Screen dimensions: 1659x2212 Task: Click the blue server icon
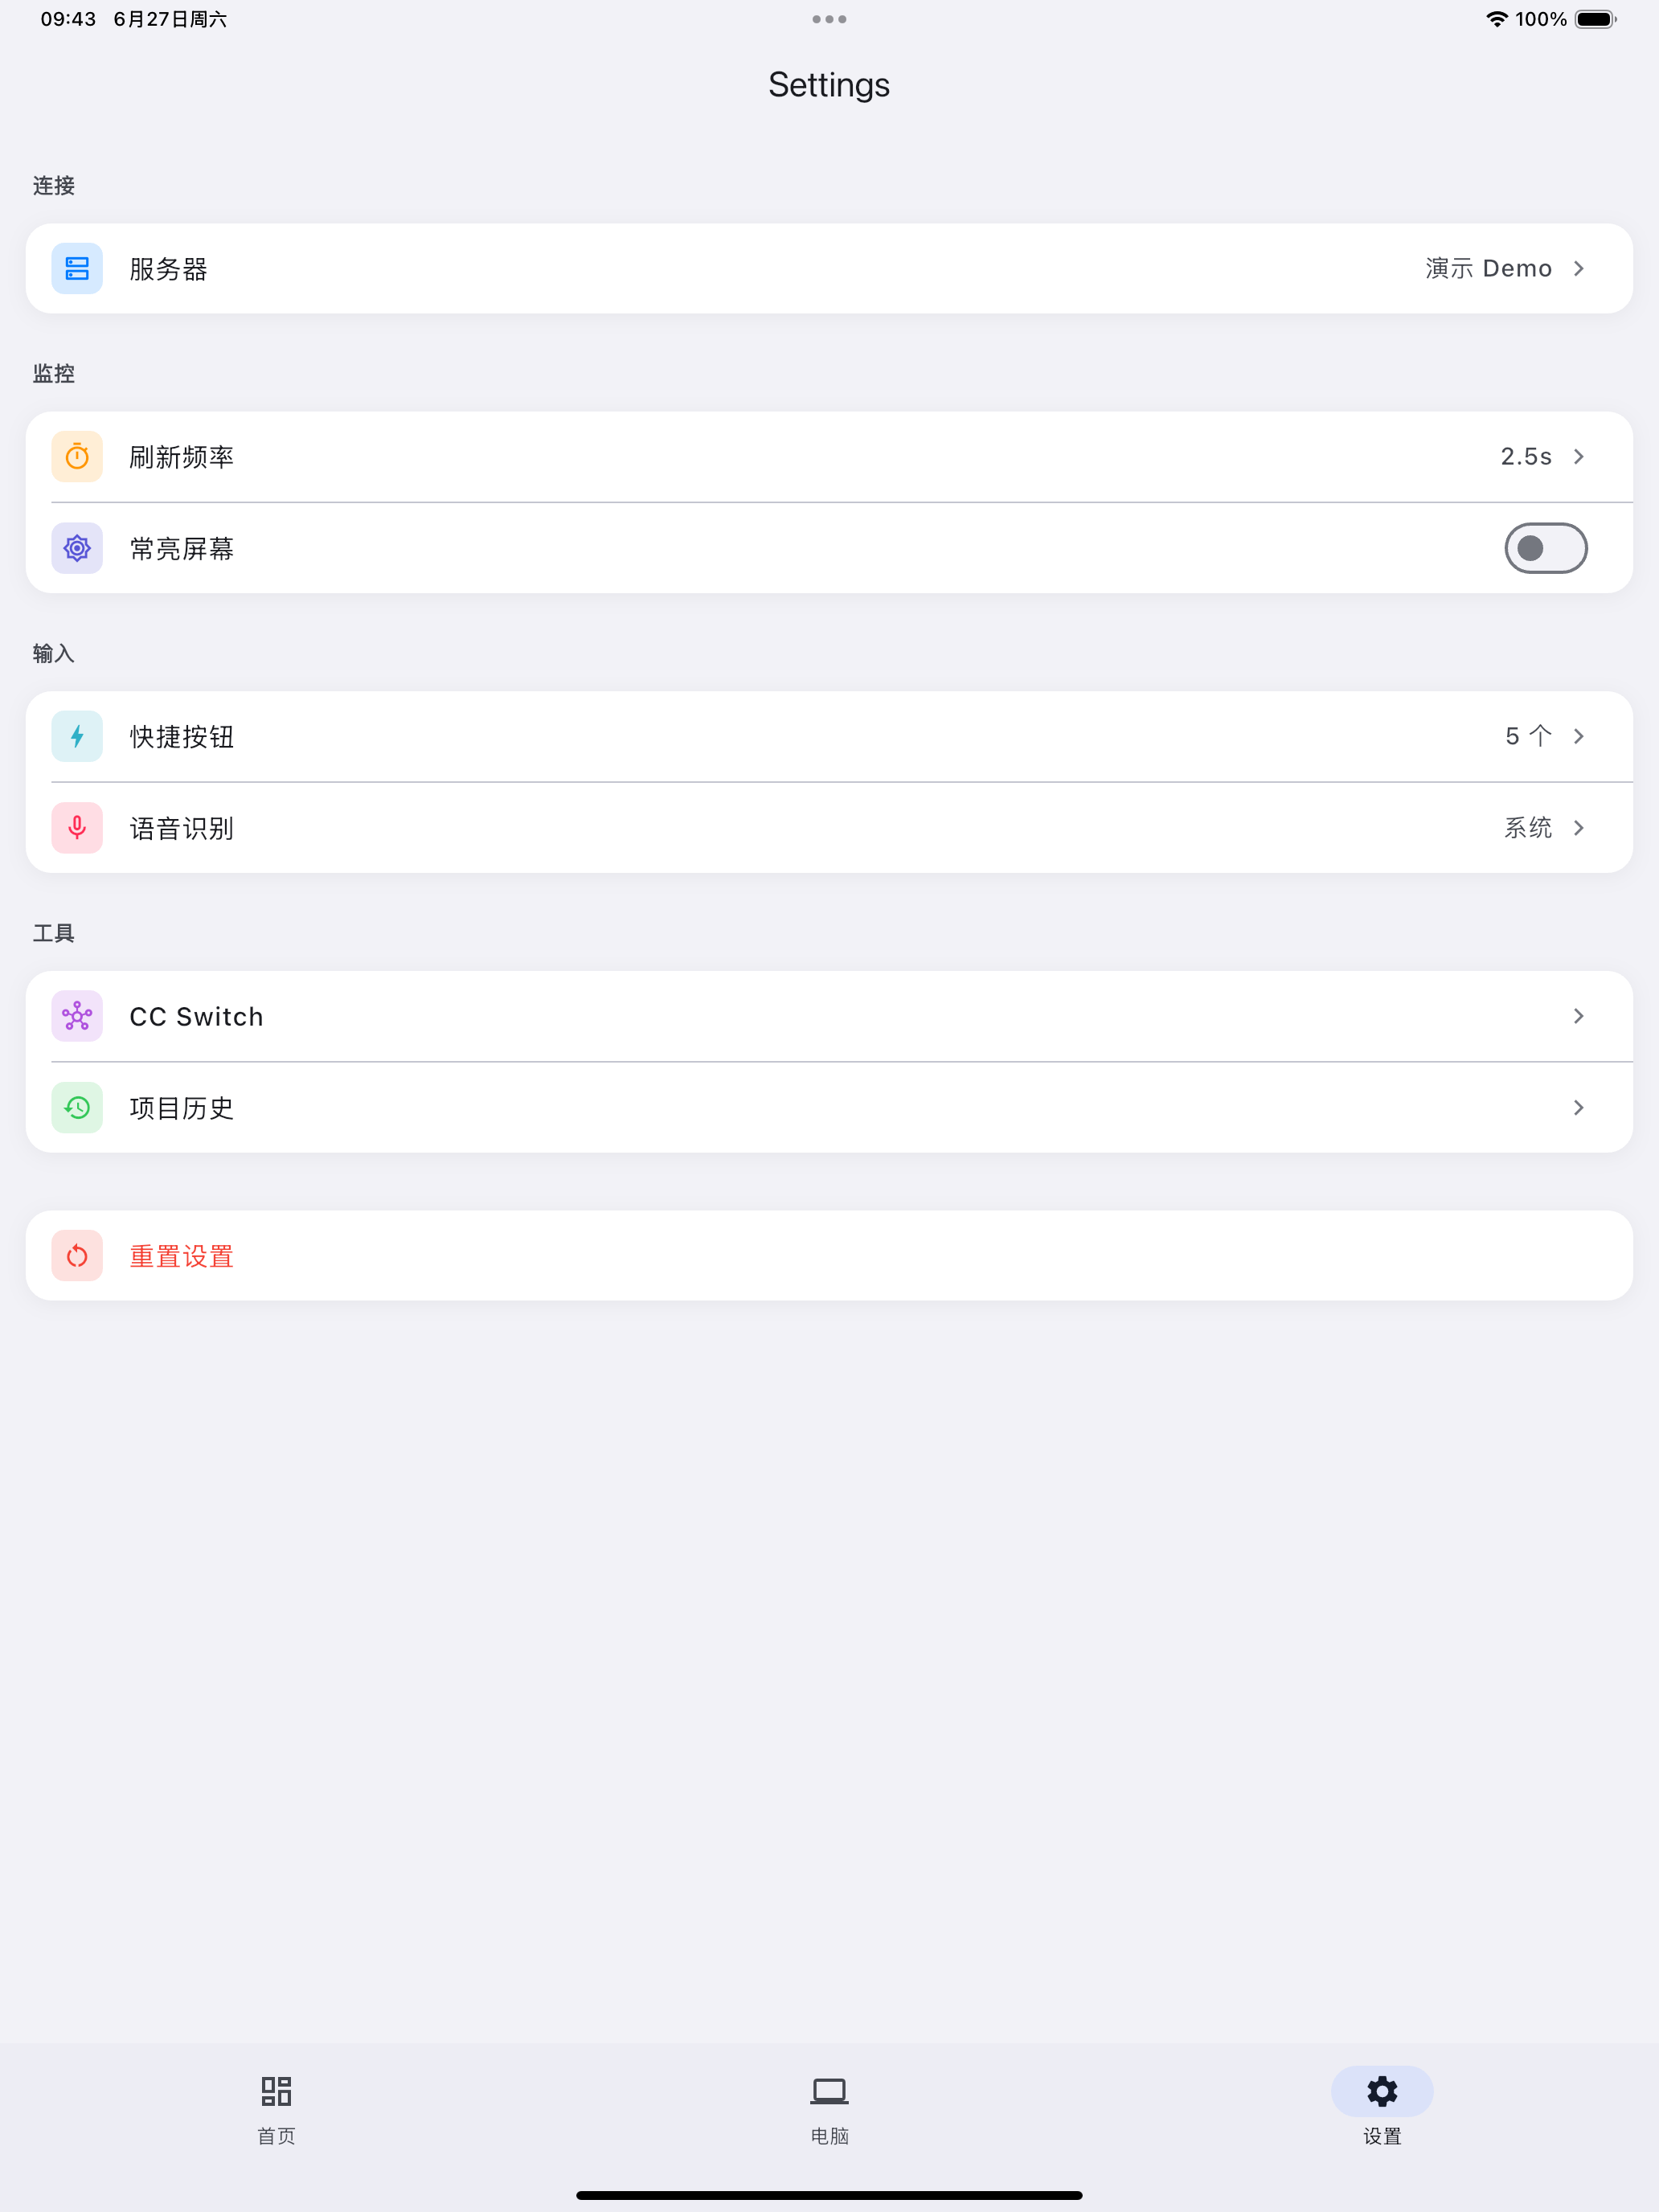(77, 268)
